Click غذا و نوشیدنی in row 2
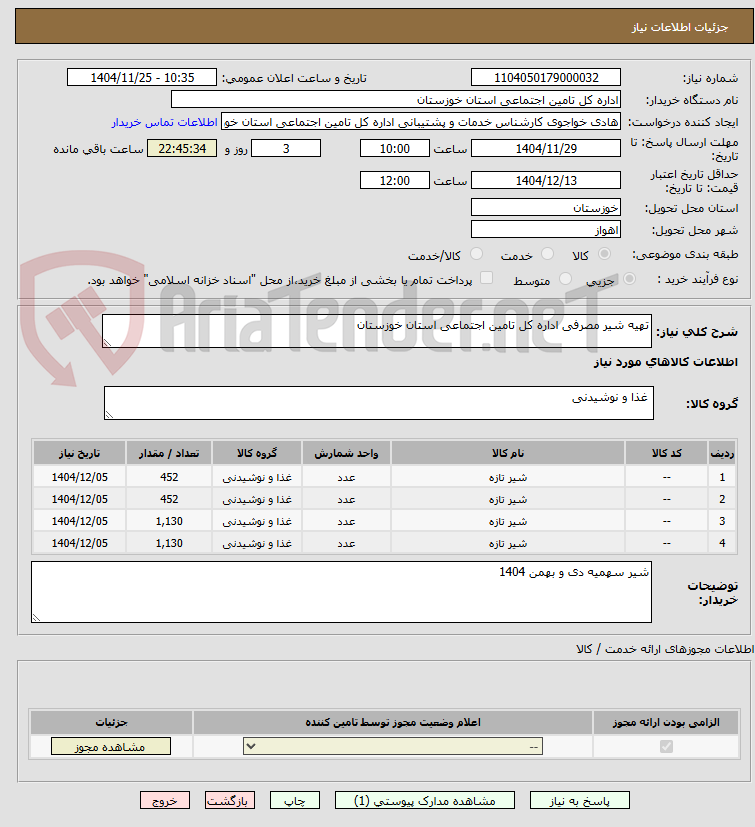Screen dimensions: 755x827 click(257, 499)
